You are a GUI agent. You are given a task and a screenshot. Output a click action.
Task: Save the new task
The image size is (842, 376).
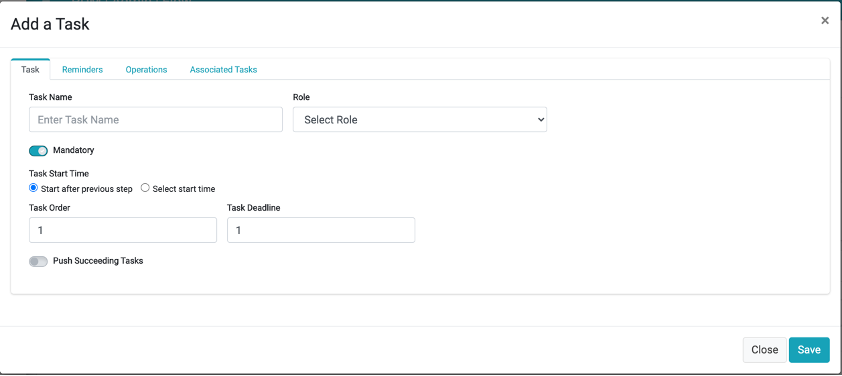(809, 350)
